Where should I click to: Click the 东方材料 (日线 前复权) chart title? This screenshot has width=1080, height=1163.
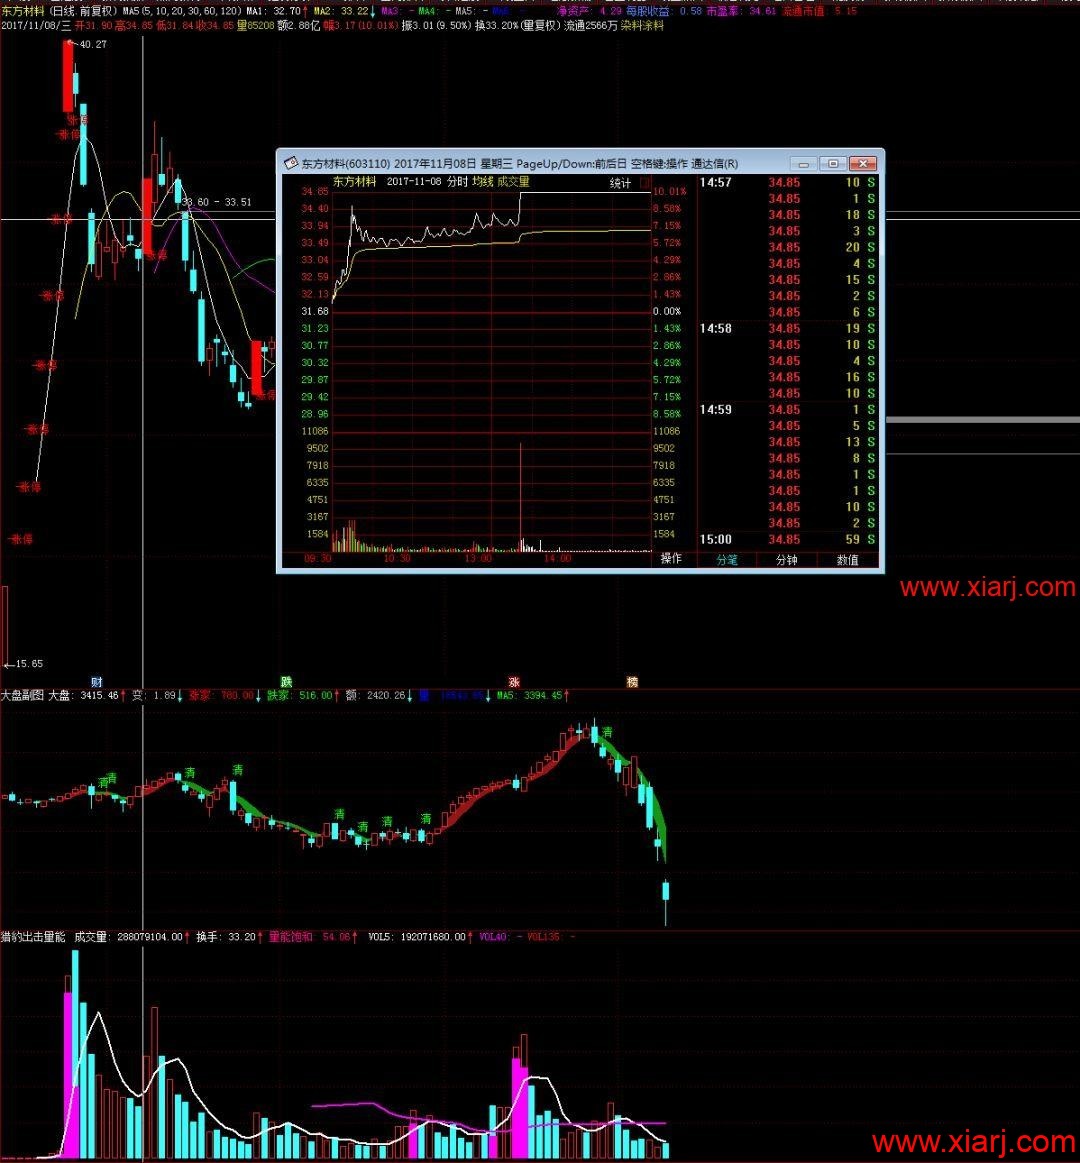59,11
